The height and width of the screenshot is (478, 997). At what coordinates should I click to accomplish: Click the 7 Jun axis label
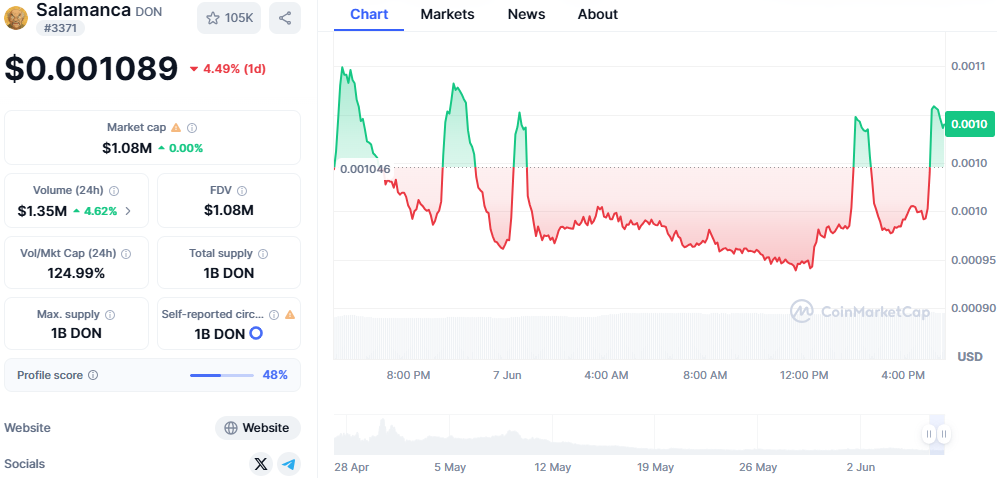coord(507,375)
